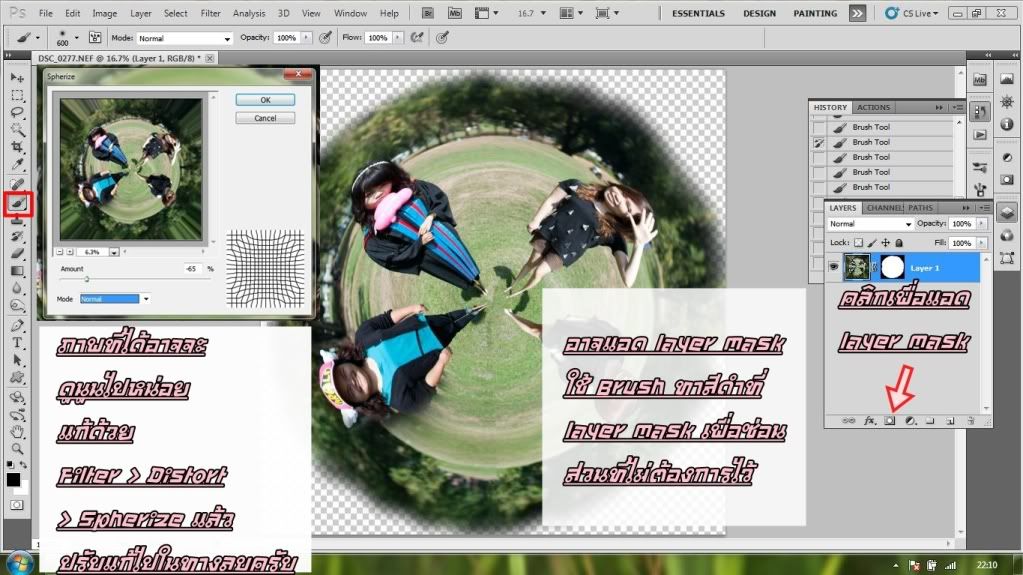This screenshot has width=1023, height=575.
Task: Switch to Design workspace
Action: (759, 13)
